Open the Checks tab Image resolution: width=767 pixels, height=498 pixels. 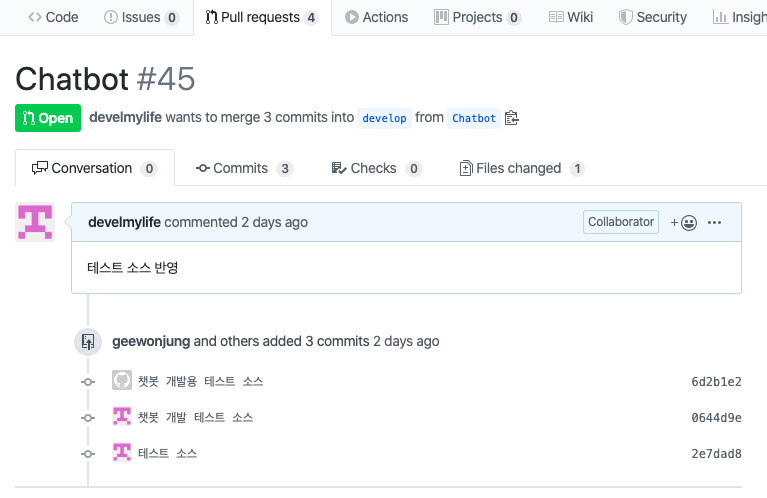377,168
